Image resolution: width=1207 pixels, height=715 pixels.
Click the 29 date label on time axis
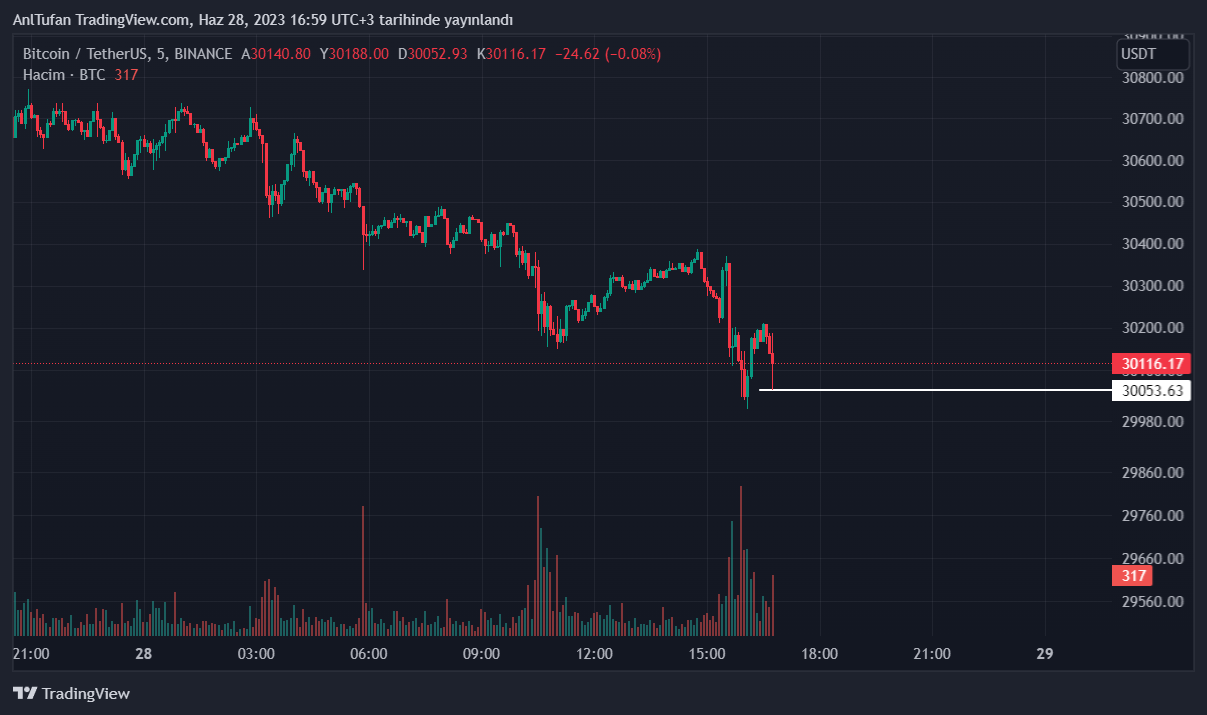pyautogui.click(x=1045, y=654)
